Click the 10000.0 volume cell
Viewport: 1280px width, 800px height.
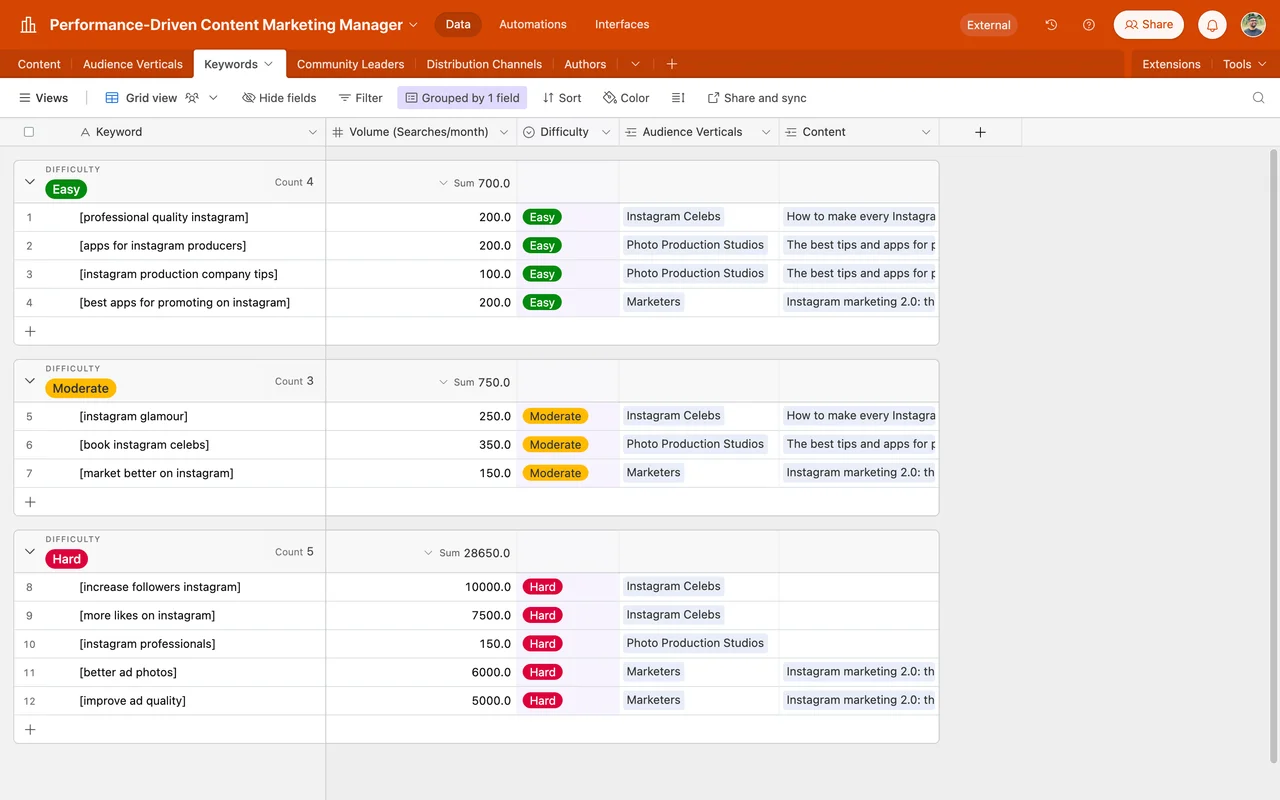(421, 587)
